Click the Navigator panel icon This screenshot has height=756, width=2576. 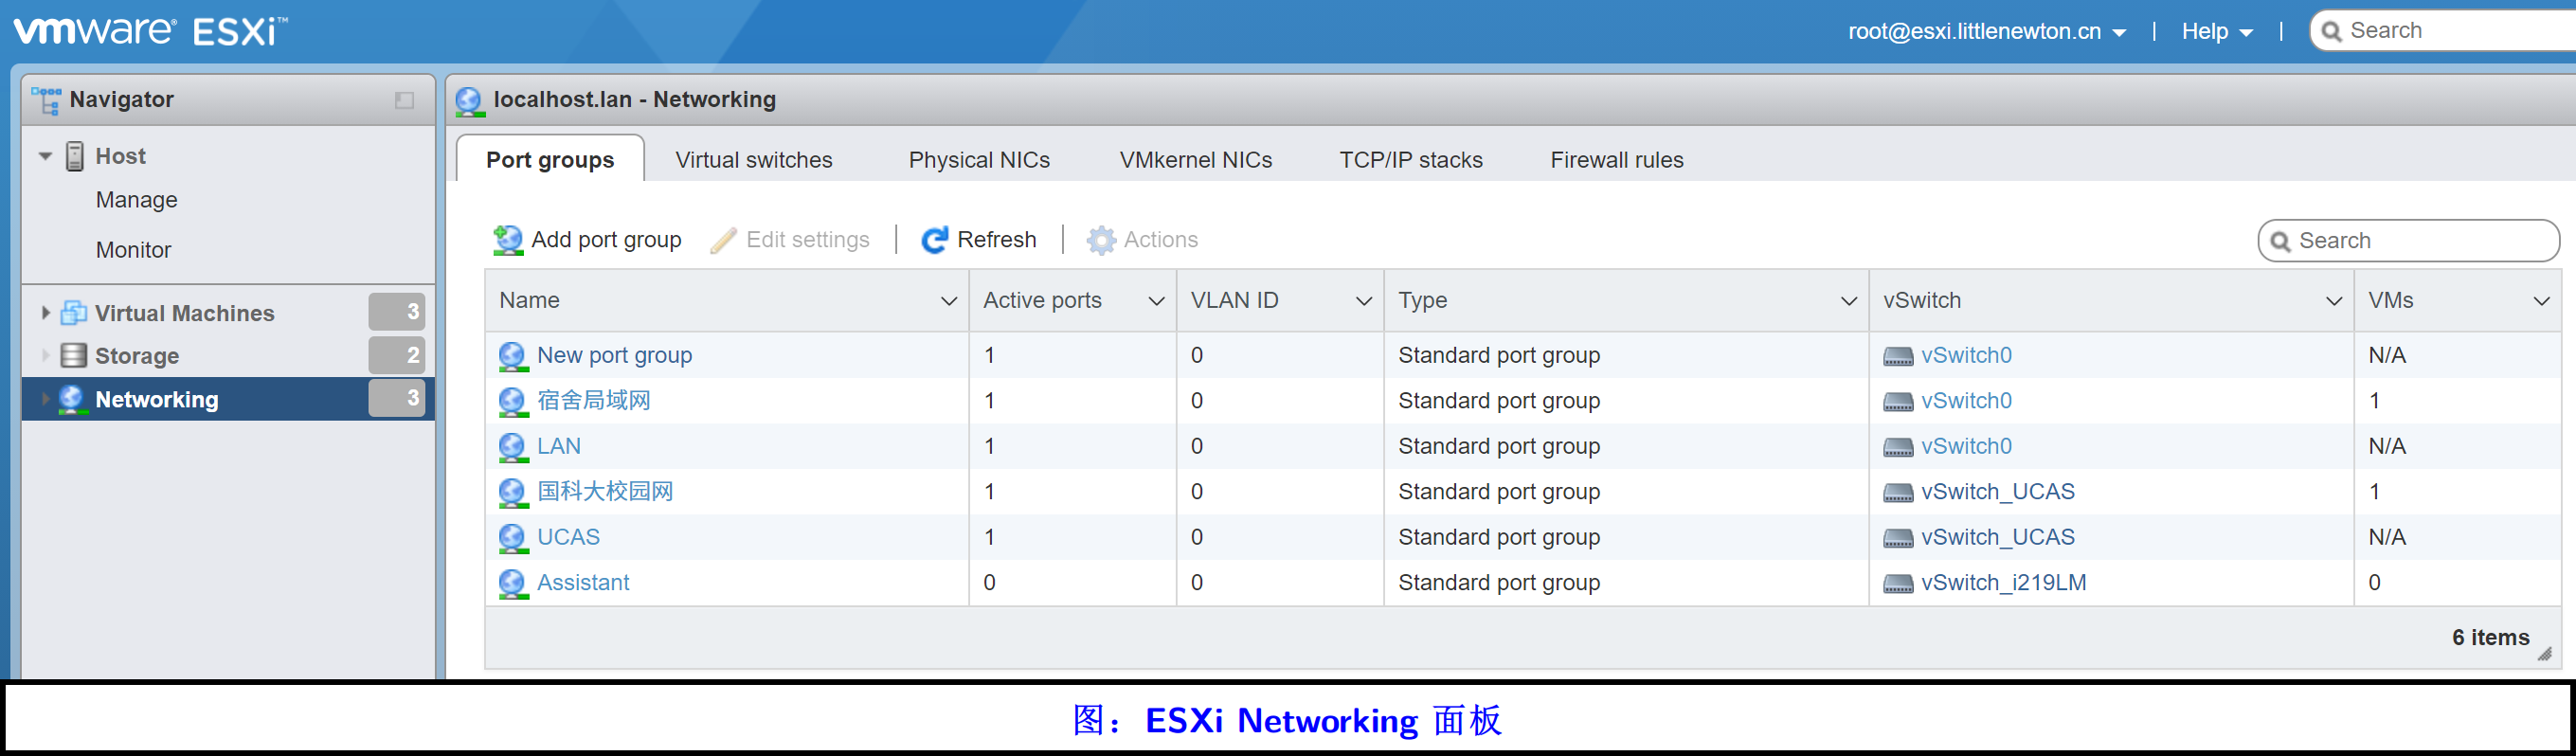pos(46,100)
